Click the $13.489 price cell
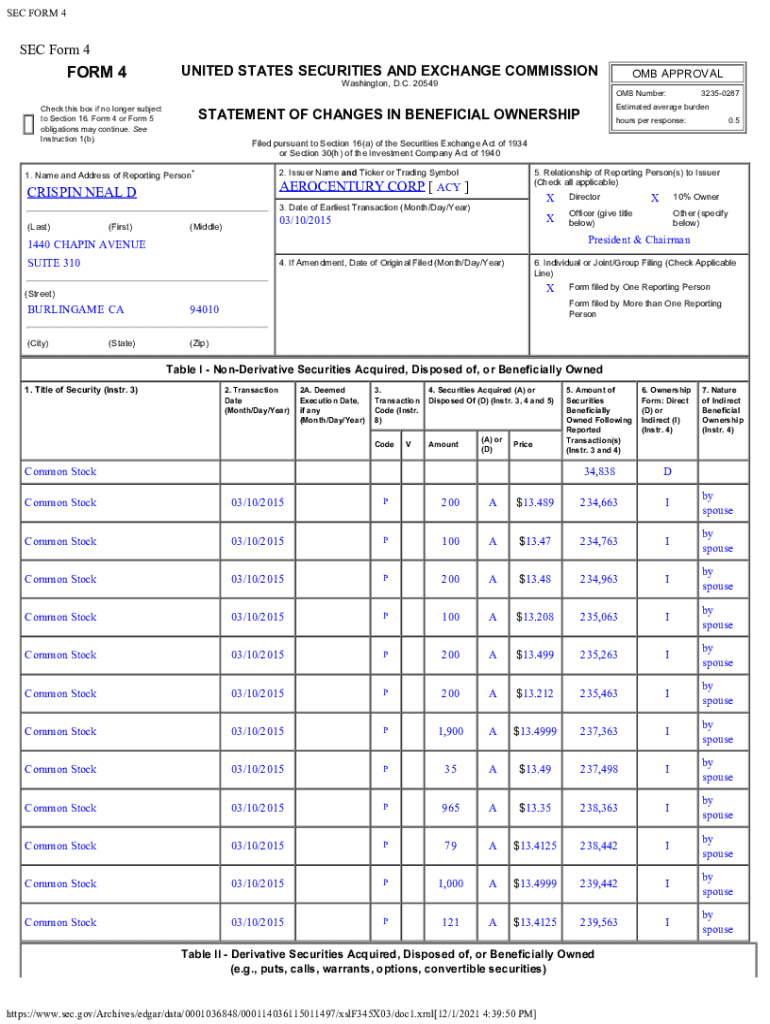This screenshot has height=1024, width=770. pyautogui.click(x=533, y=502)
